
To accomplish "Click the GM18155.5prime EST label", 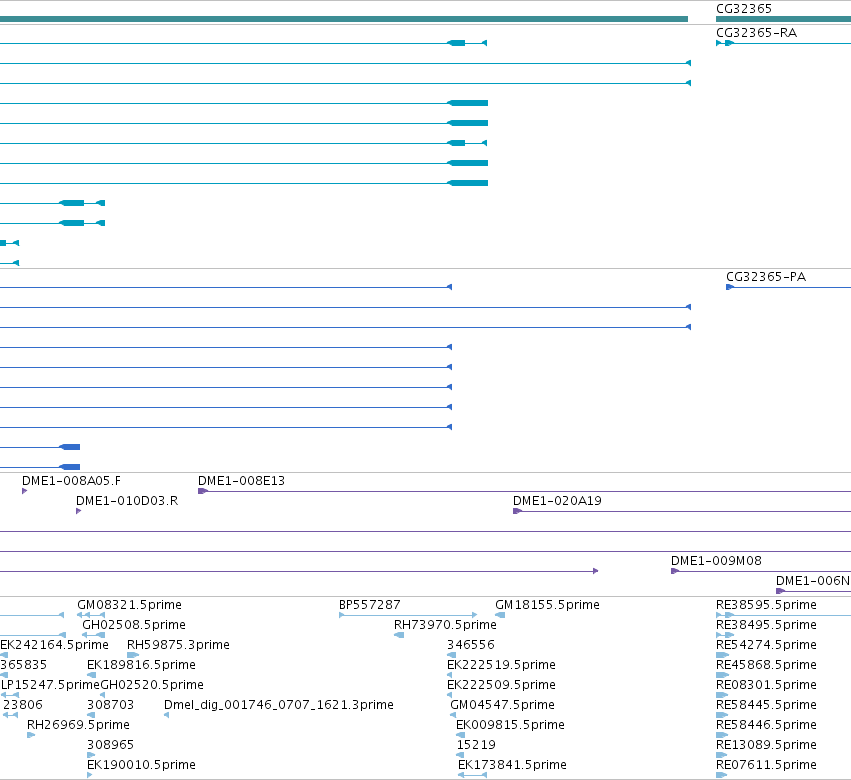I will pyautogui.click(x=547, y=605).
